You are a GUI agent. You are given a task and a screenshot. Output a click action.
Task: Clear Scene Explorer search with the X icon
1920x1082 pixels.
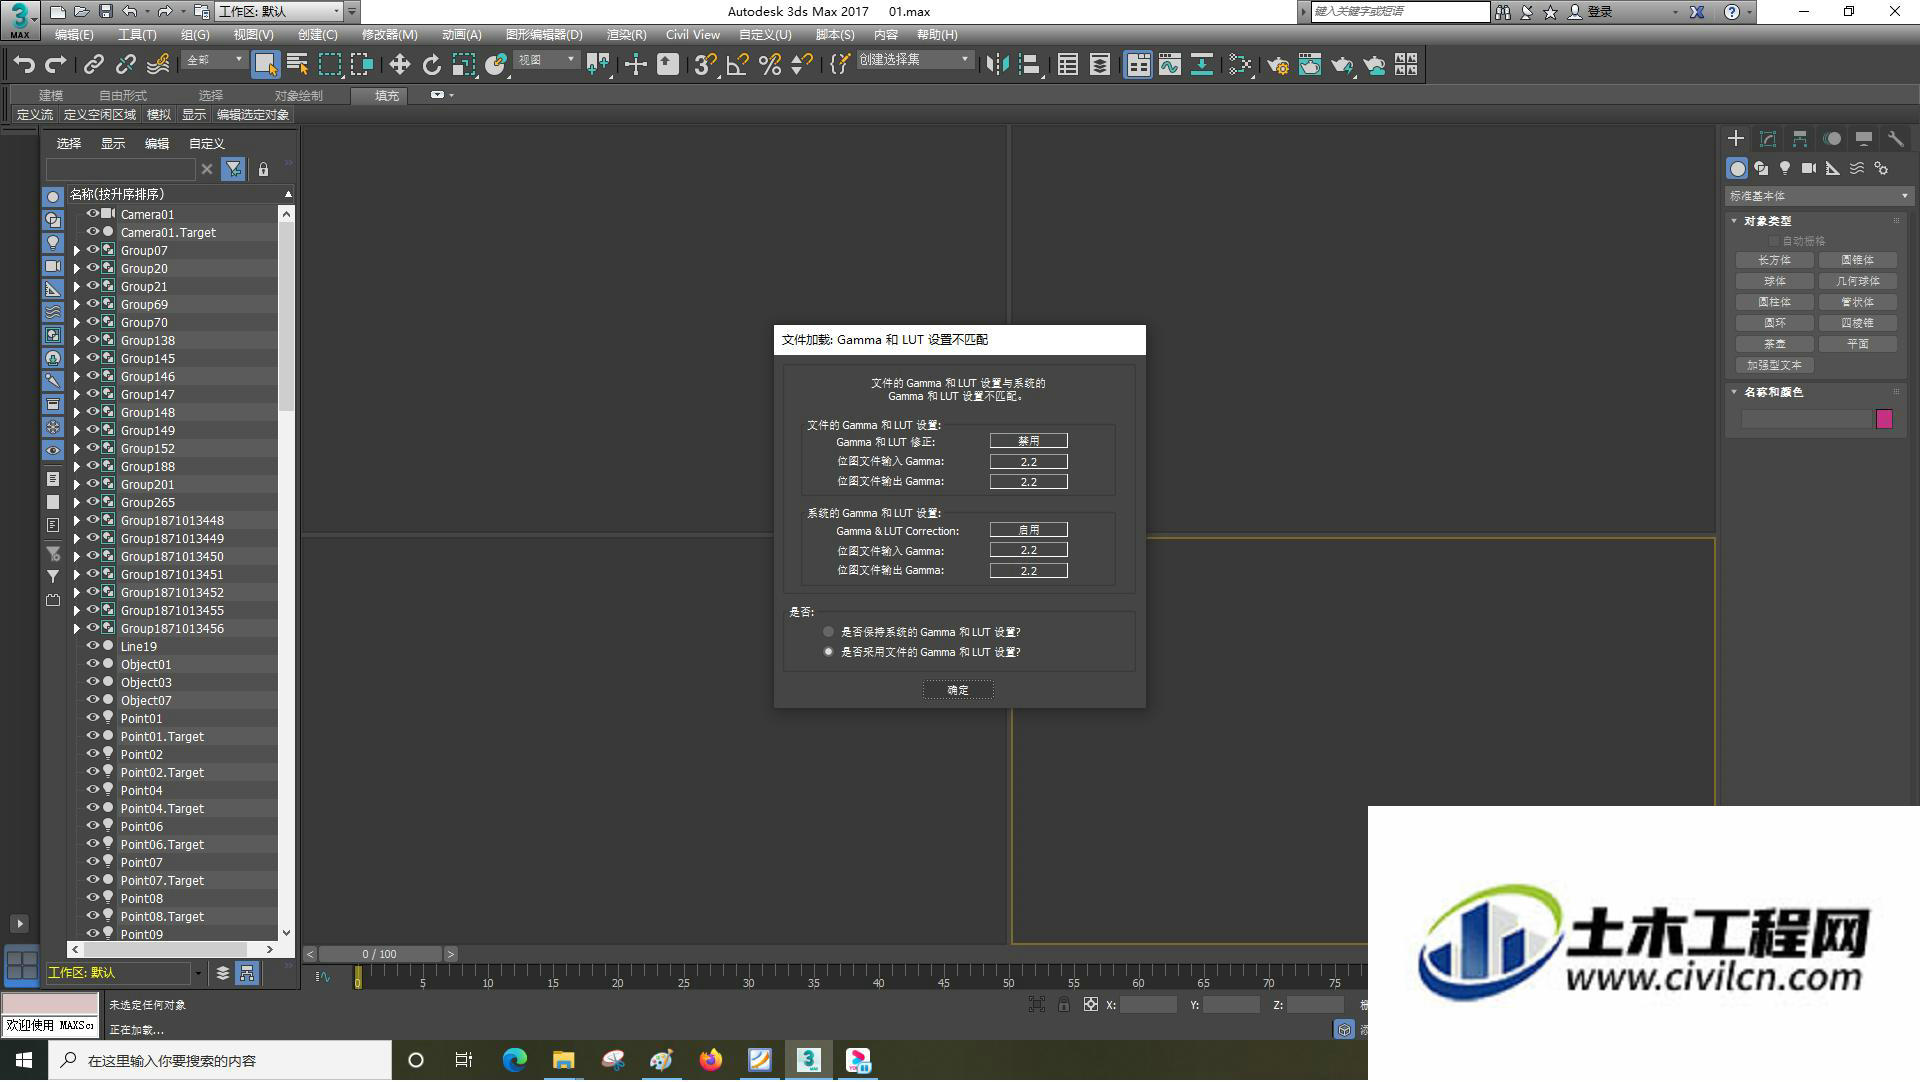click(207, 169)
